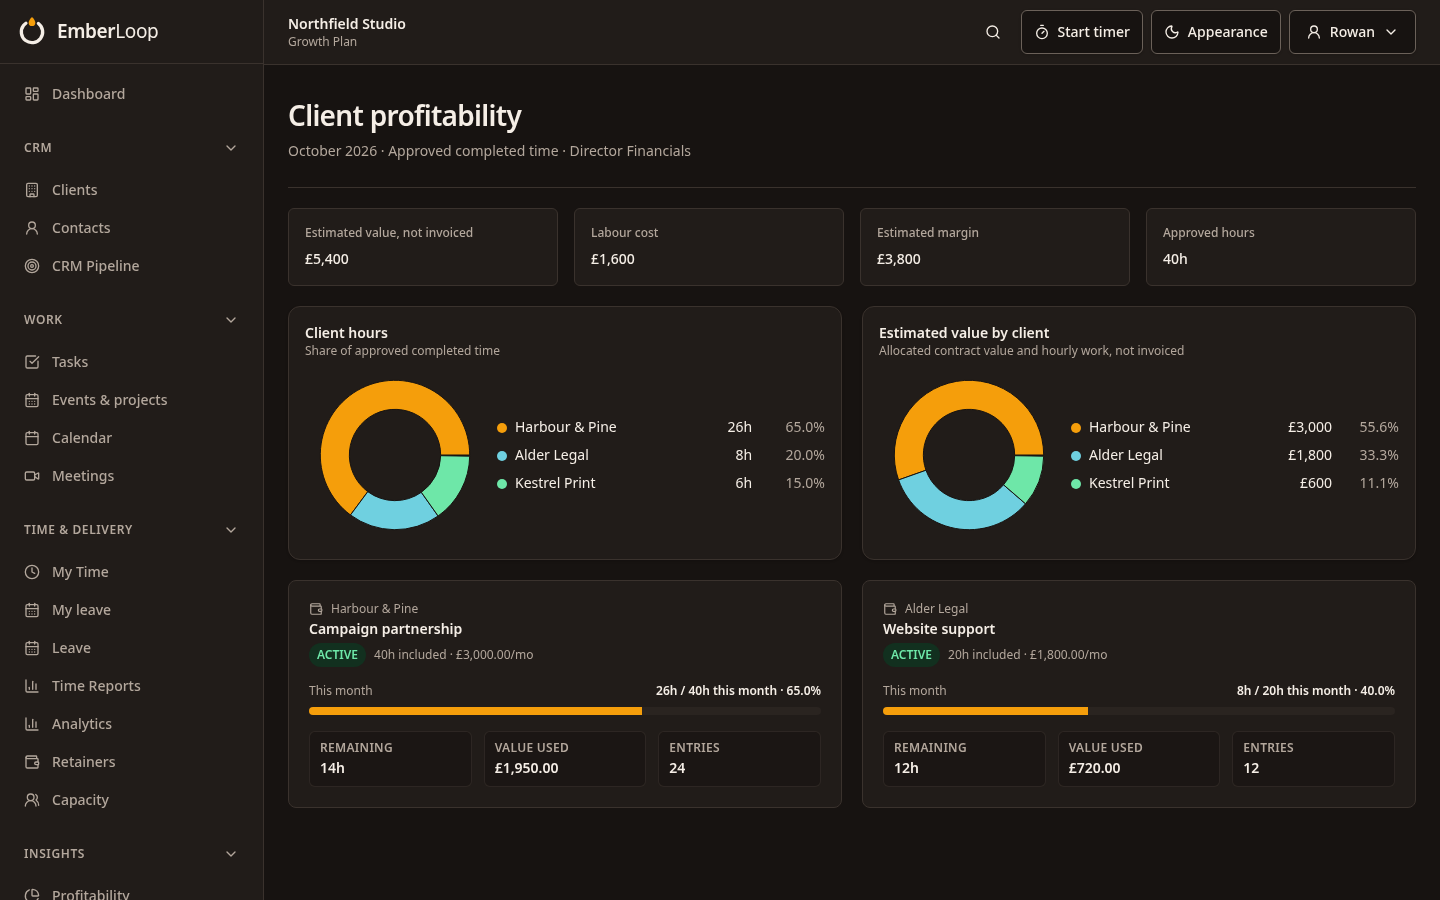The image size is (1440, 900).
Task: Click the Profitability pie icon in sidebar
Action: pyautogui.click(x=32, y=894)
